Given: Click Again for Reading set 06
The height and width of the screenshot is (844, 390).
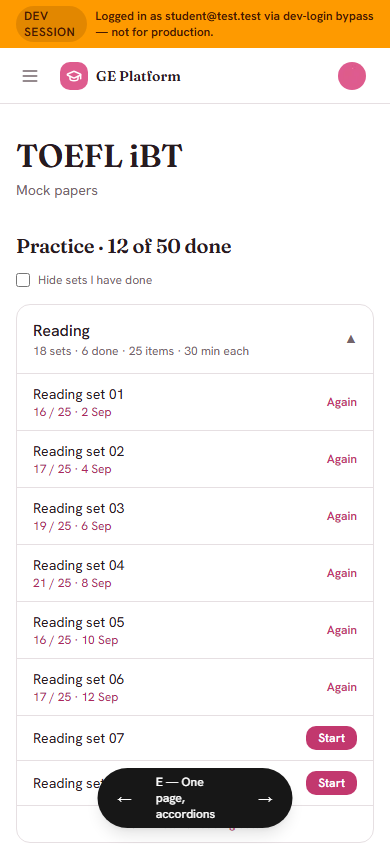Looking at the screenshot, I should click(x=342, y=687).
